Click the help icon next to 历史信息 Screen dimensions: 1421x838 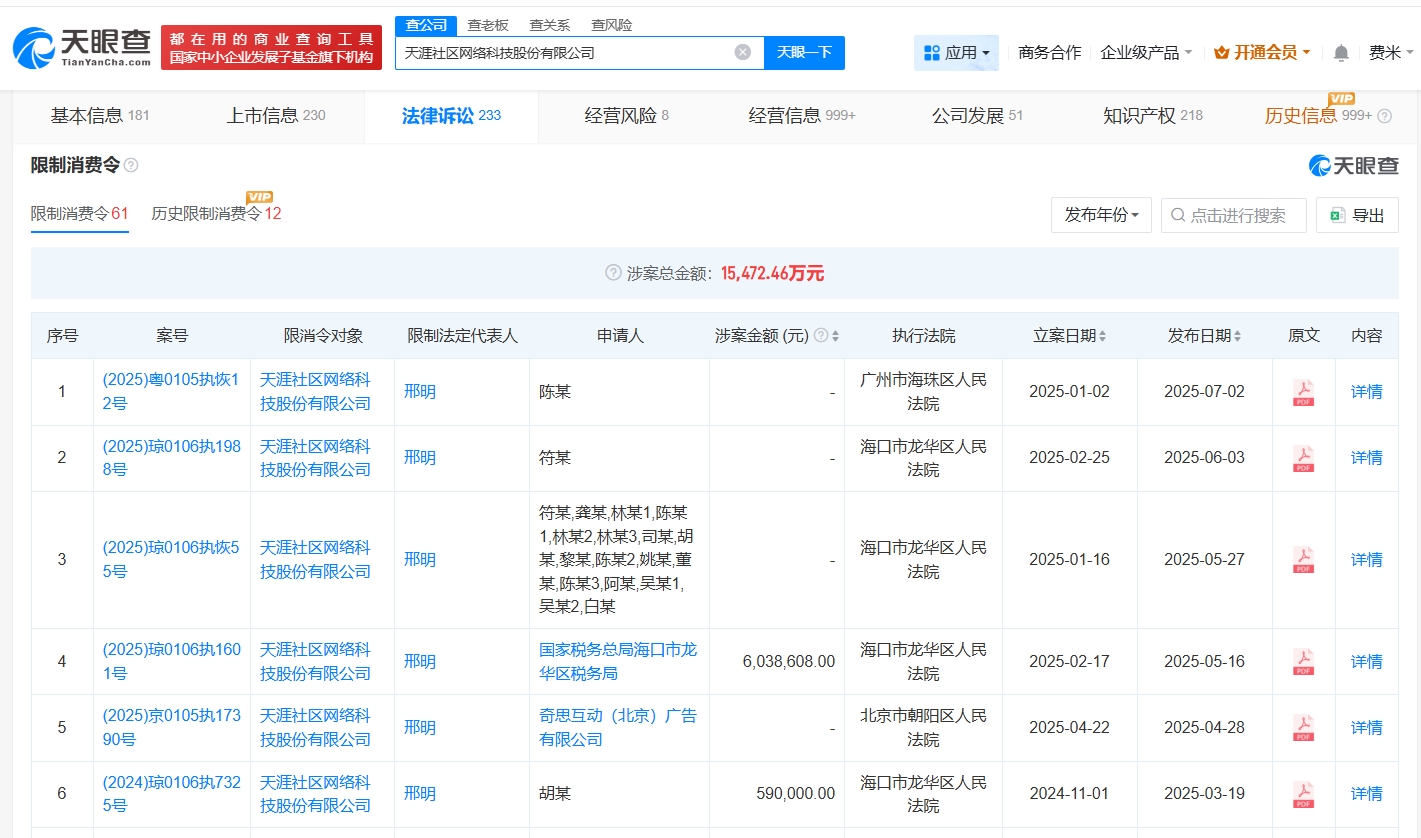pyautogui.click(x=1384, y=116)
